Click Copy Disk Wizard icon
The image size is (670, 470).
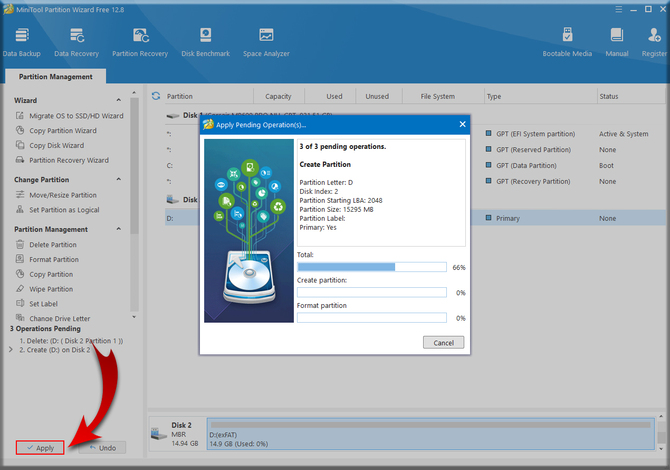click(20, 145)
